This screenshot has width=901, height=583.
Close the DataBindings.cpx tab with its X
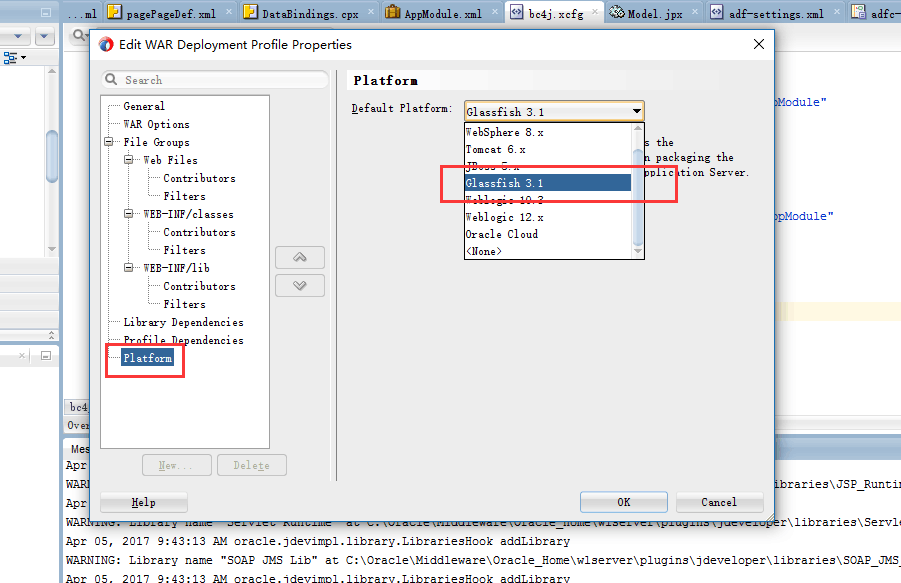[371, 11]
